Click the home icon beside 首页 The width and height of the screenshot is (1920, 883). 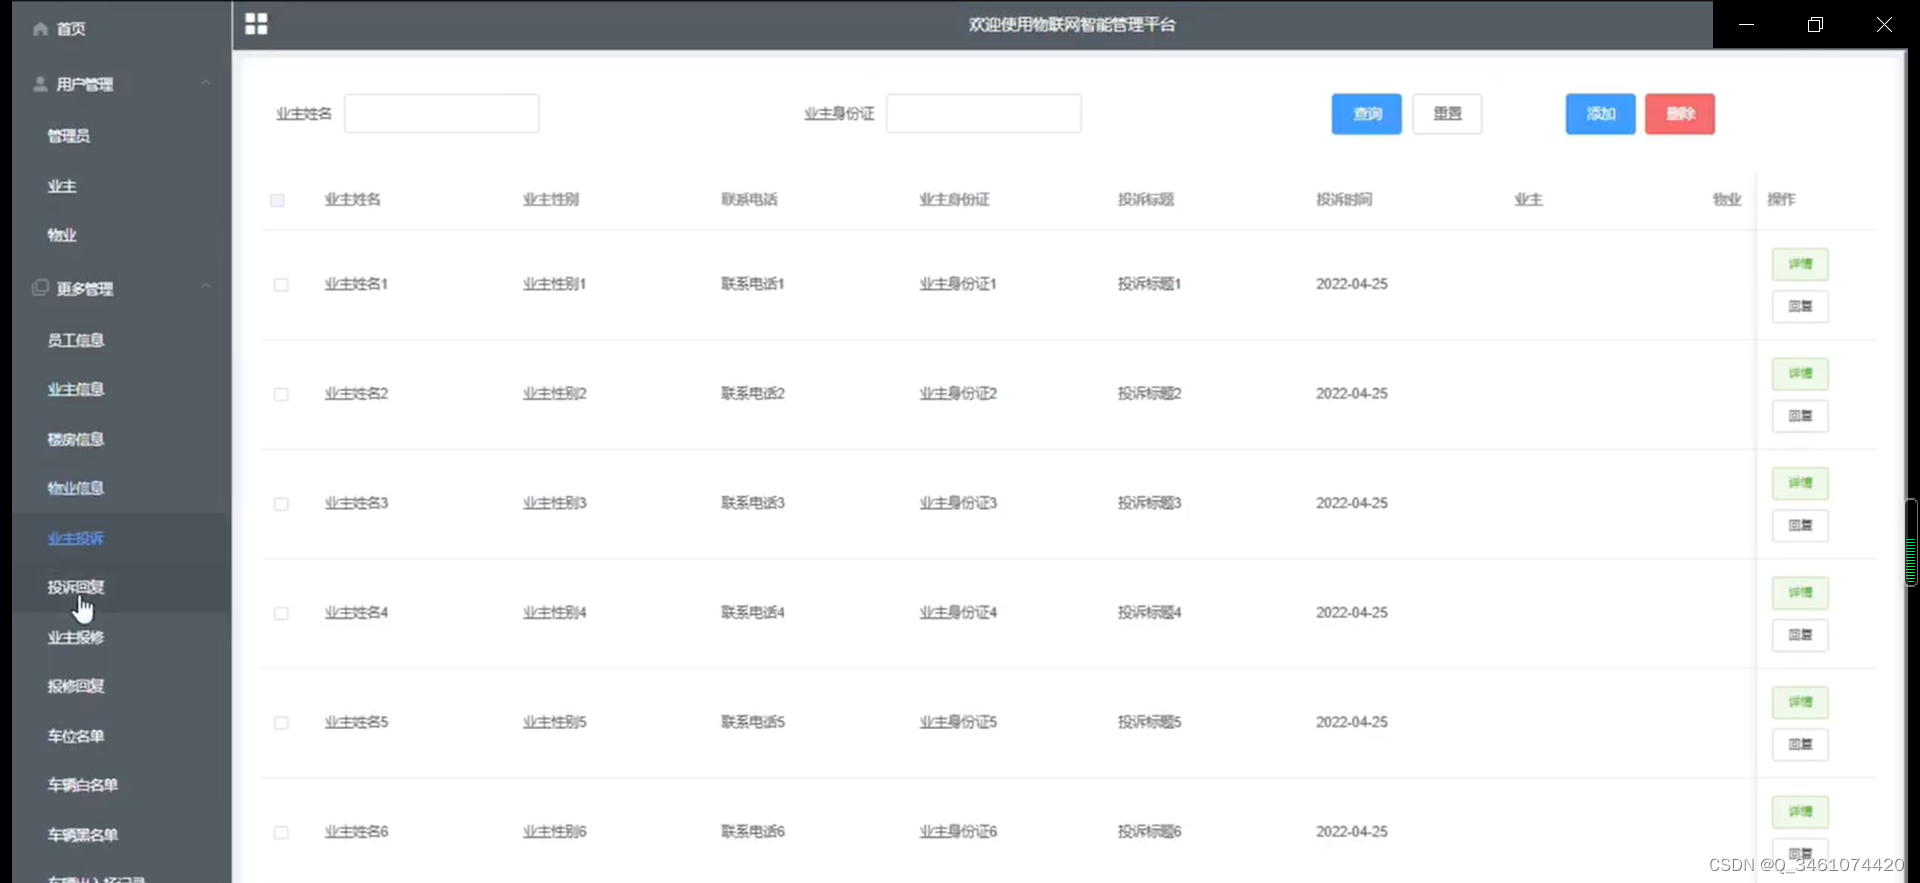(40, 29)
